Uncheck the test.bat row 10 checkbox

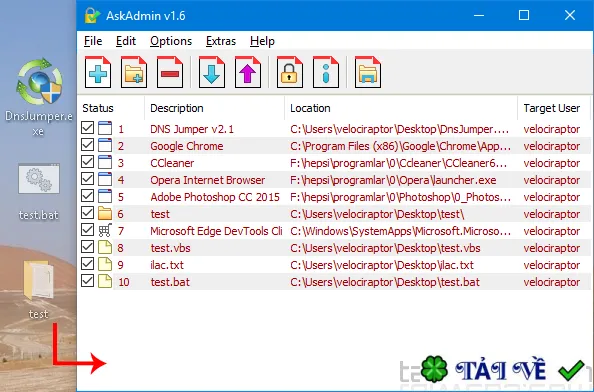click(x=88, y=281)
